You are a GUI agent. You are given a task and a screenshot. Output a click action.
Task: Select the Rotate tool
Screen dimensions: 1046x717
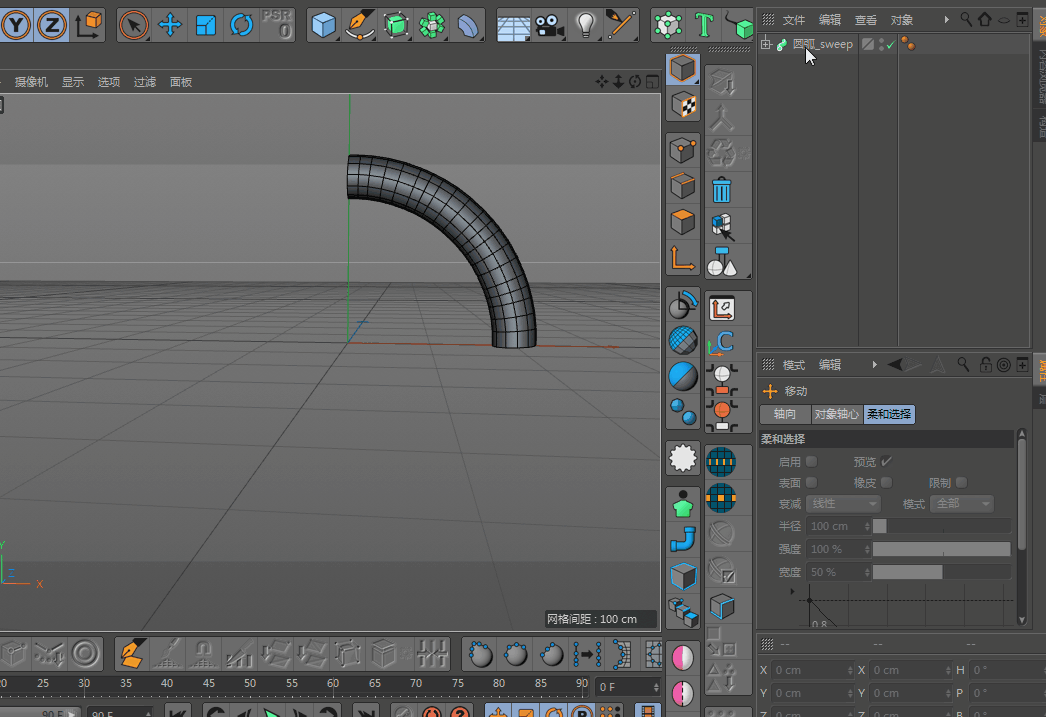click(x=241, y=25)
